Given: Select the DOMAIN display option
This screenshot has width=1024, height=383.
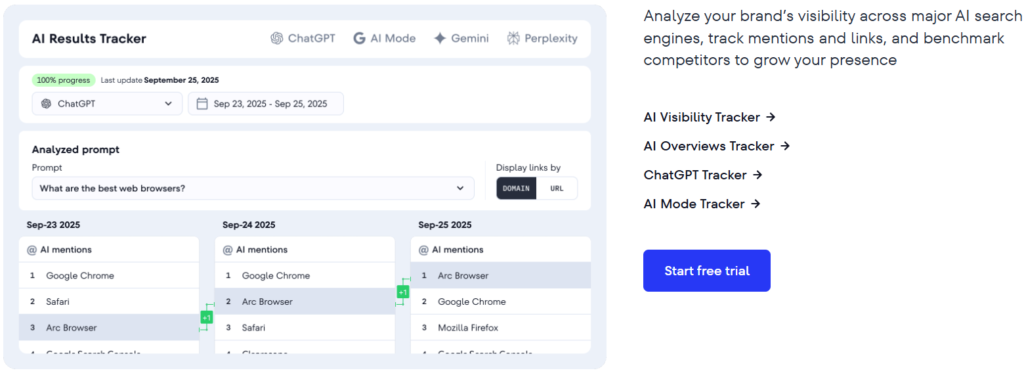Looking at the screenshot, I should (x=517, y=188).
